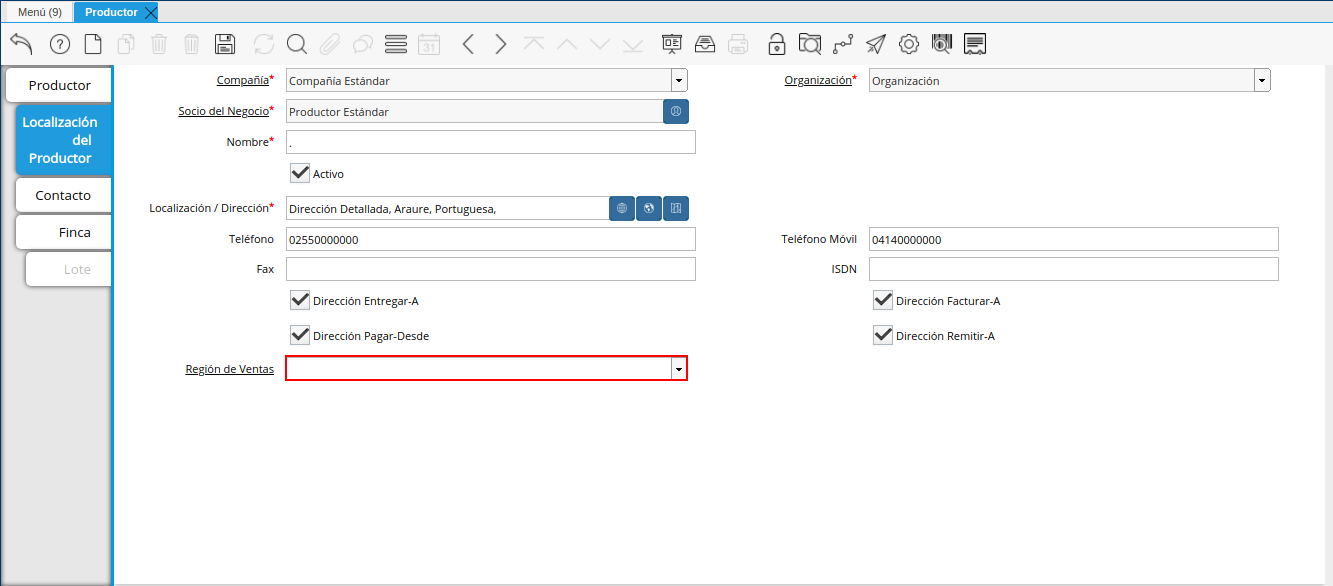Screen dimensions: 1333x586
Task: Click the empty ISDN input field
Action: (x=1074, y=269)
